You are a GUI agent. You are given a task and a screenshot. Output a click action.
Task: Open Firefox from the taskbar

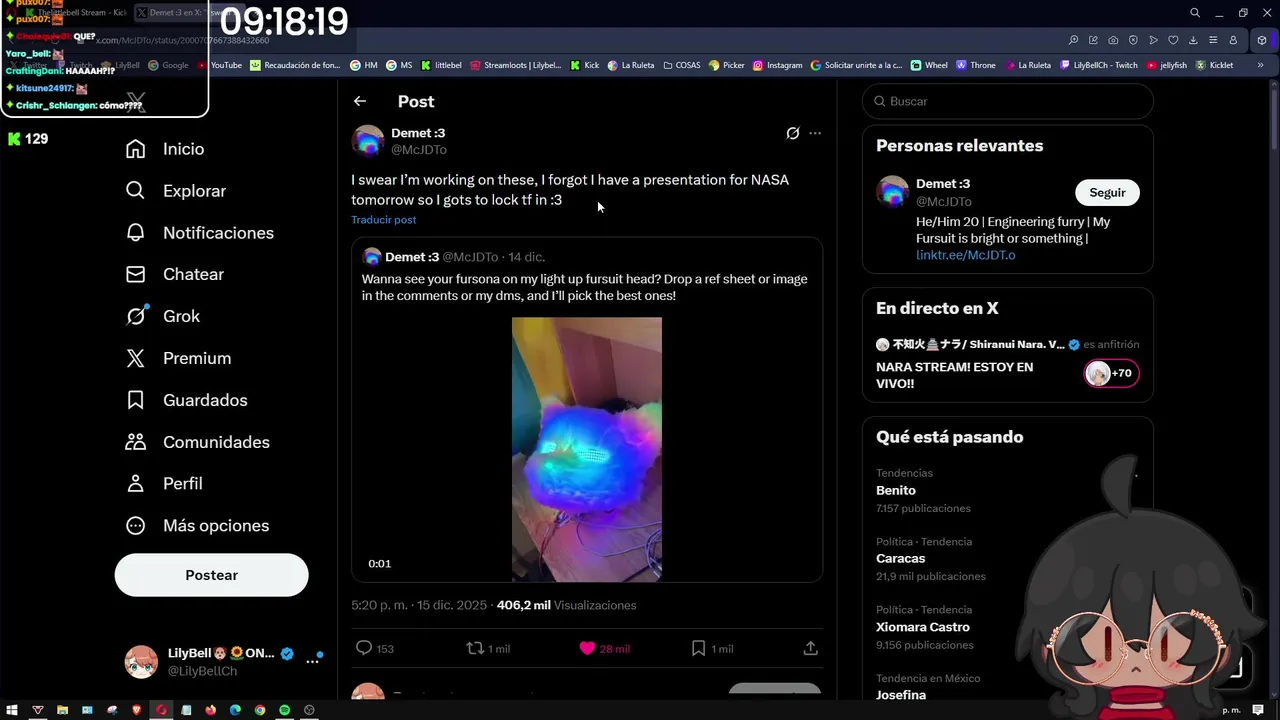tap(210, 710)
